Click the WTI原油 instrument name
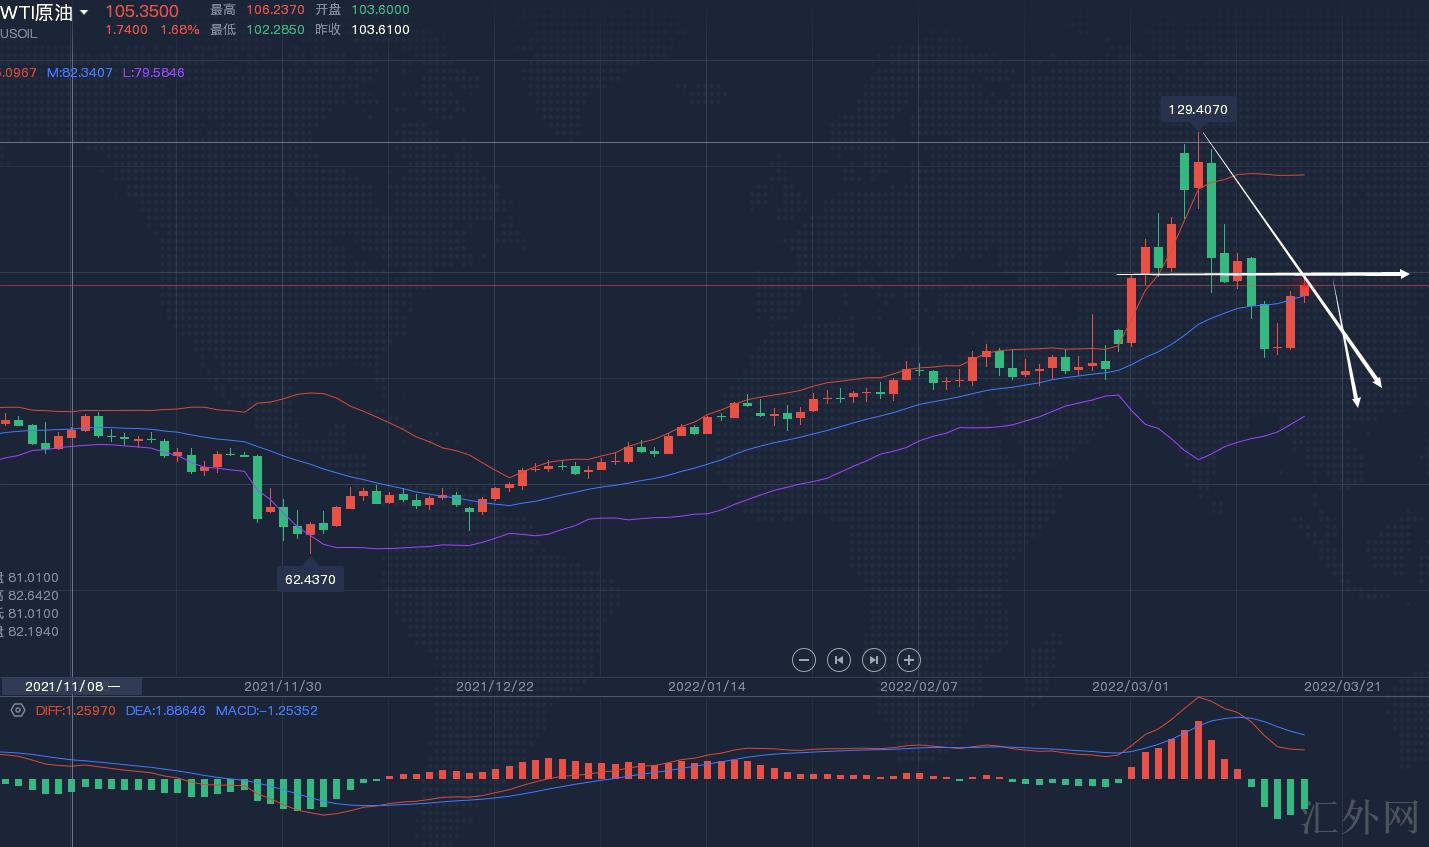 pos(38,12)
